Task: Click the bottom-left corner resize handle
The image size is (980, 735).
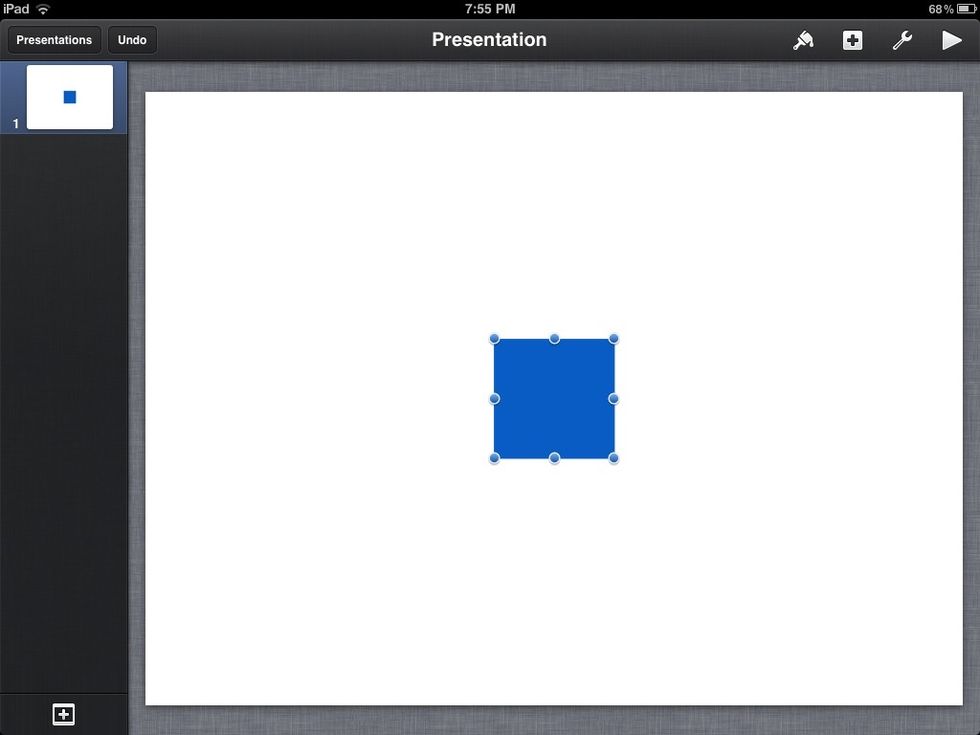Action: [x=494, y=458]
